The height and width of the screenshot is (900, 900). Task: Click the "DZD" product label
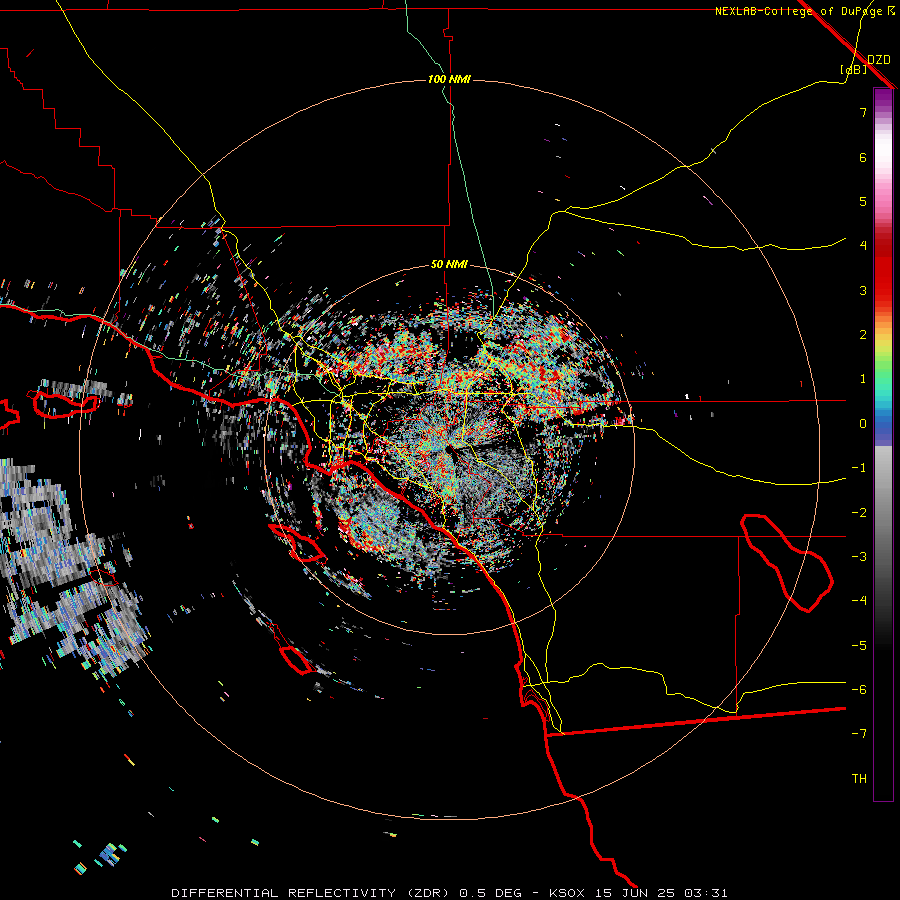click(879, 60)
